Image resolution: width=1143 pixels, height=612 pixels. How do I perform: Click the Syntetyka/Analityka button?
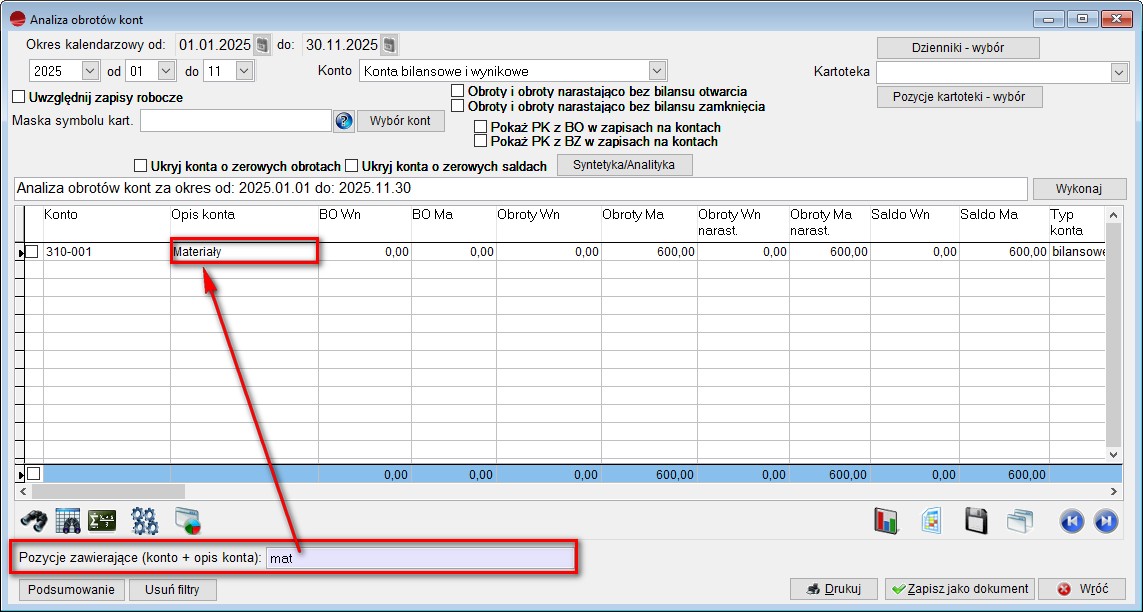click(624, 166)
